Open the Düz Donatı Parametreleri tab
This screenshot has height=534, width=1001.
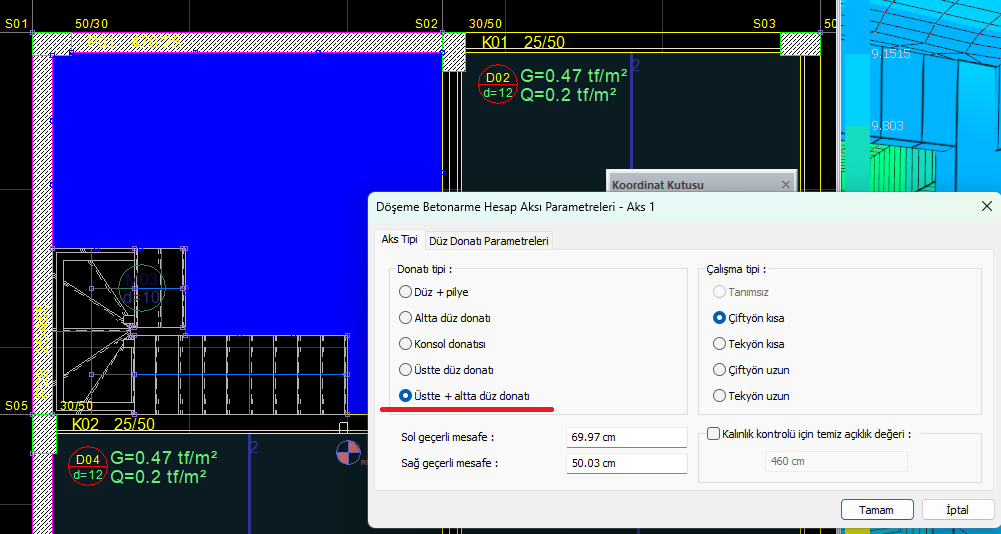click(x=488, y=241)
